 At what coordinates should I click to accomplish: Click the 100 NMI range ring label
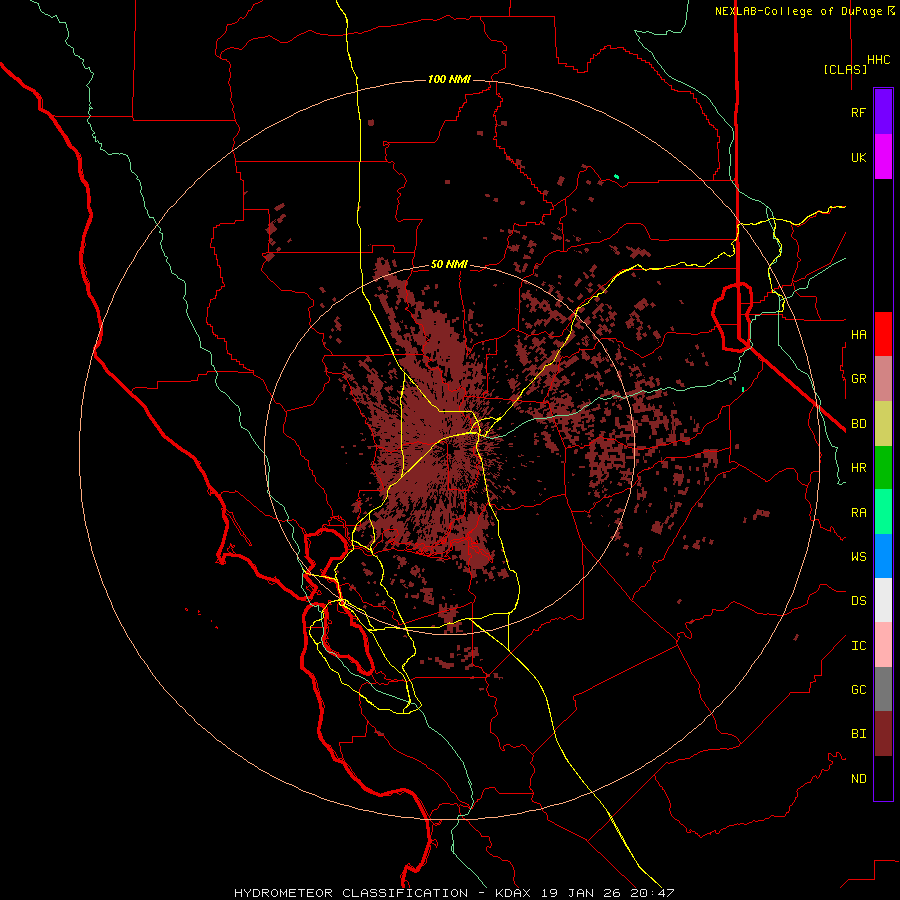click(449, 79)
